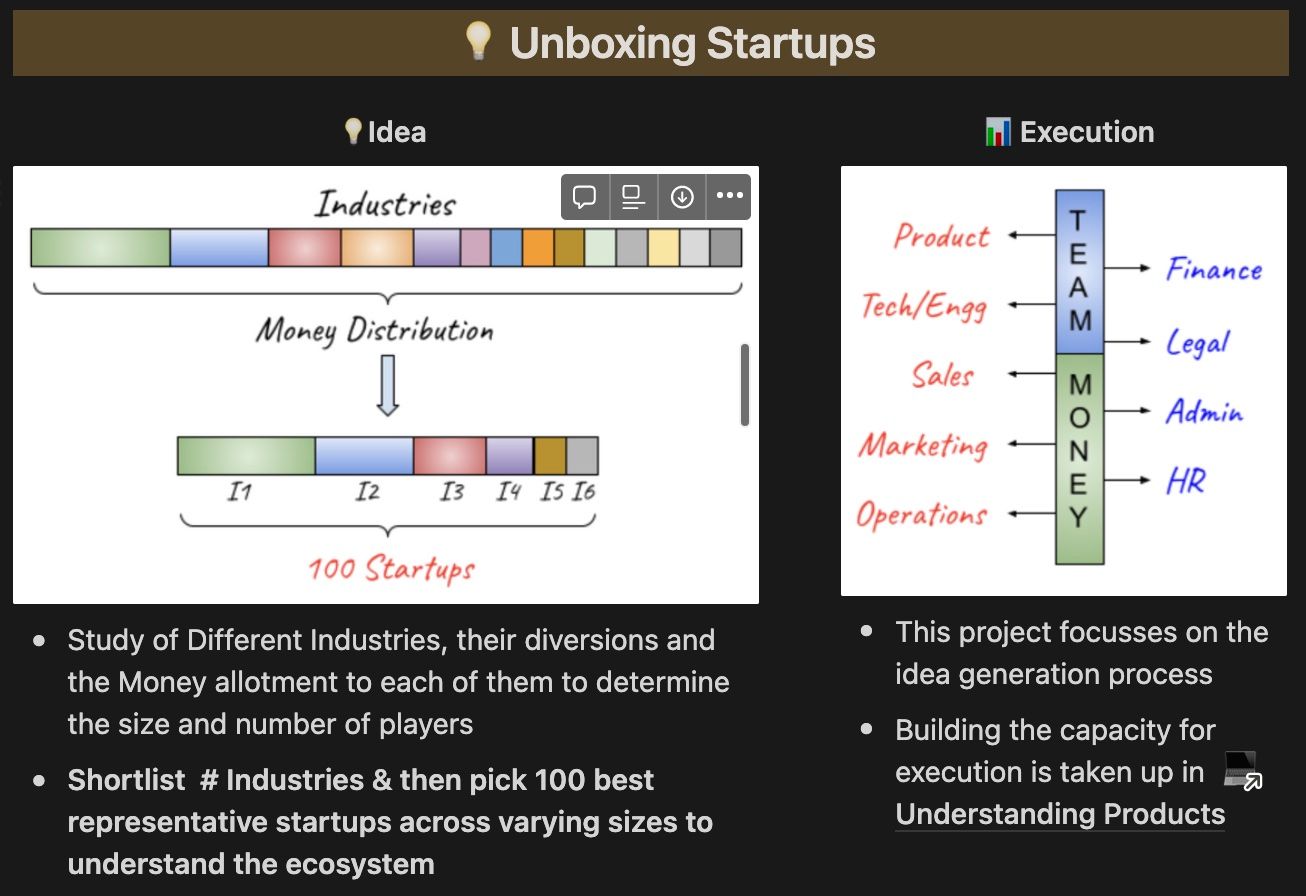Click the bar chart emoji beside Execution
This screenshot has width=1306, height=896.
click(x=997, y=132)
